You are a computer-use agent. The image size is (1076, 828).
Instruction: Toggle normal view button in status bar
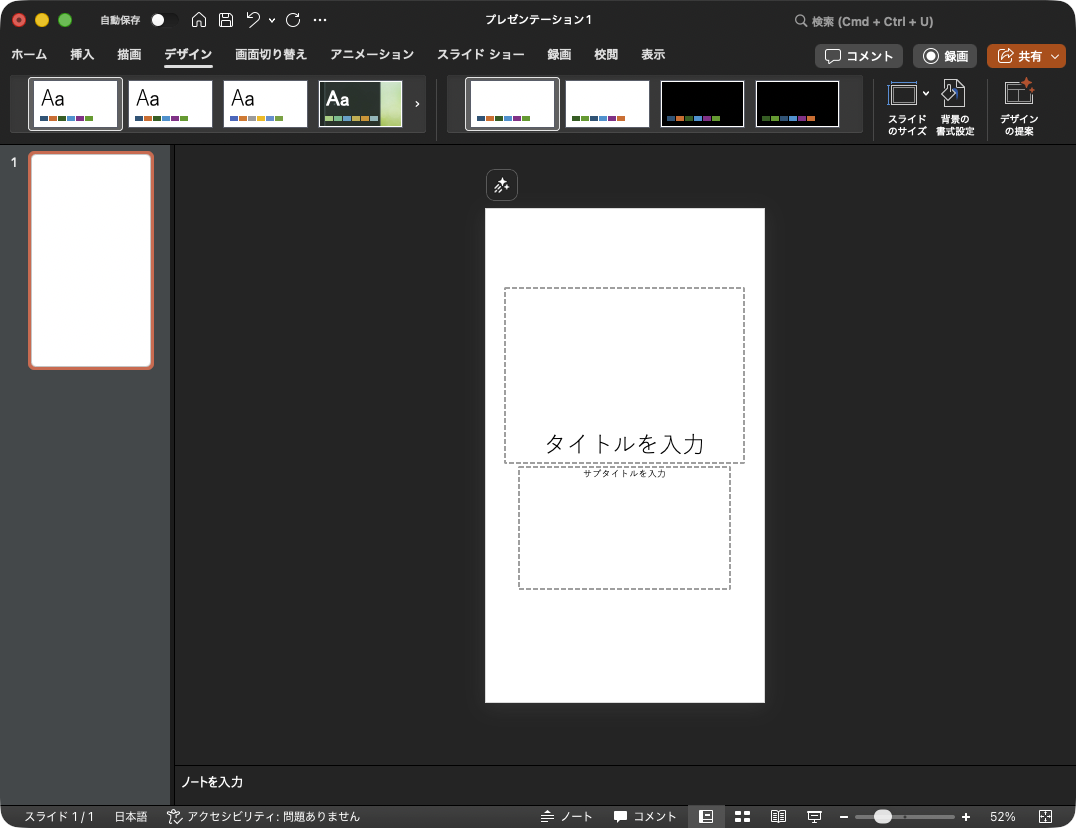tap(706, 817)
